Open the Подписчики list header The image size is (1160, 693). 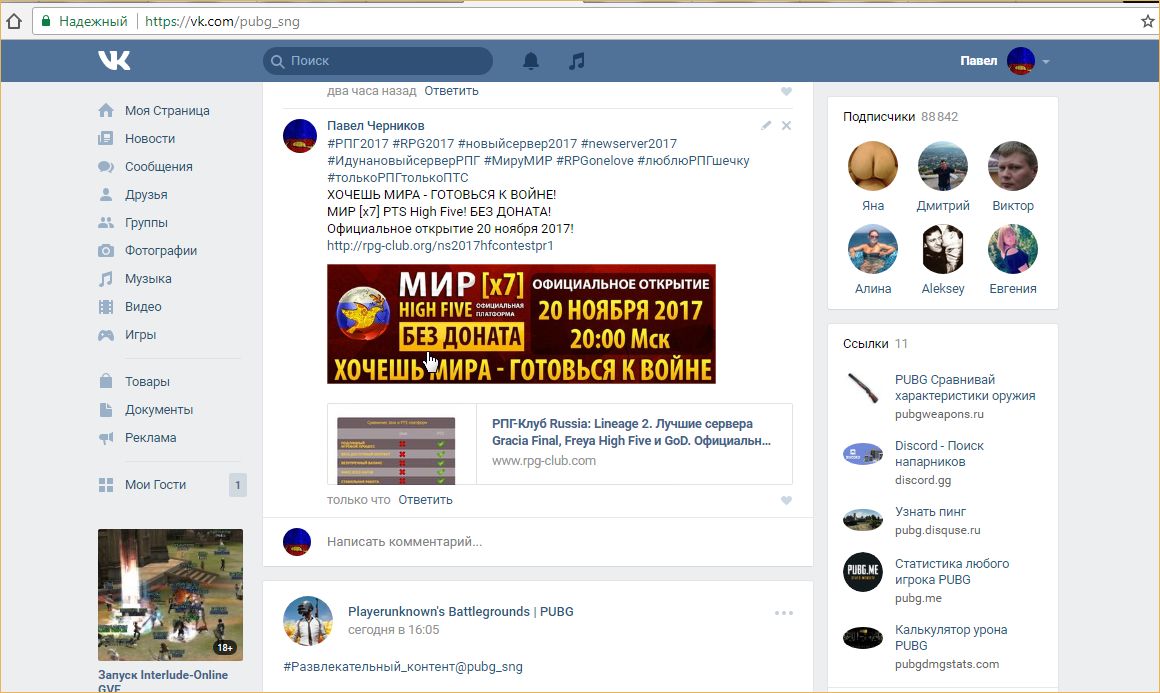click(x=900, y=117)
